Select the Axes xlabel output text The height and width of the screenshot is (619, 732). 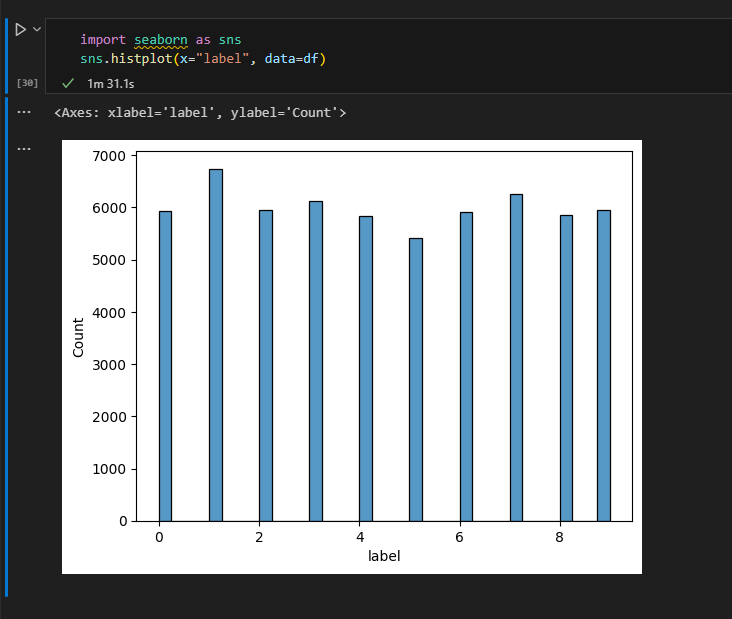[200, 113]
